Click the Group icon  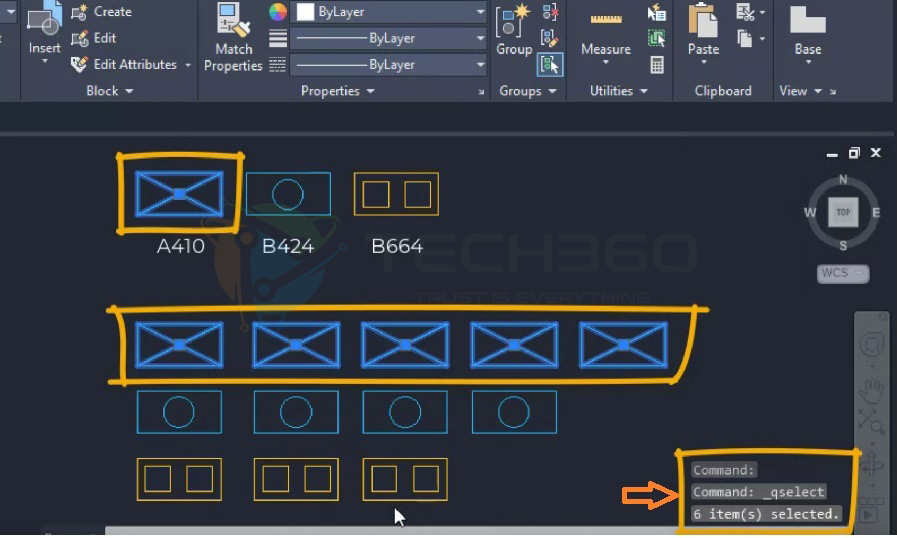[513, 22]
